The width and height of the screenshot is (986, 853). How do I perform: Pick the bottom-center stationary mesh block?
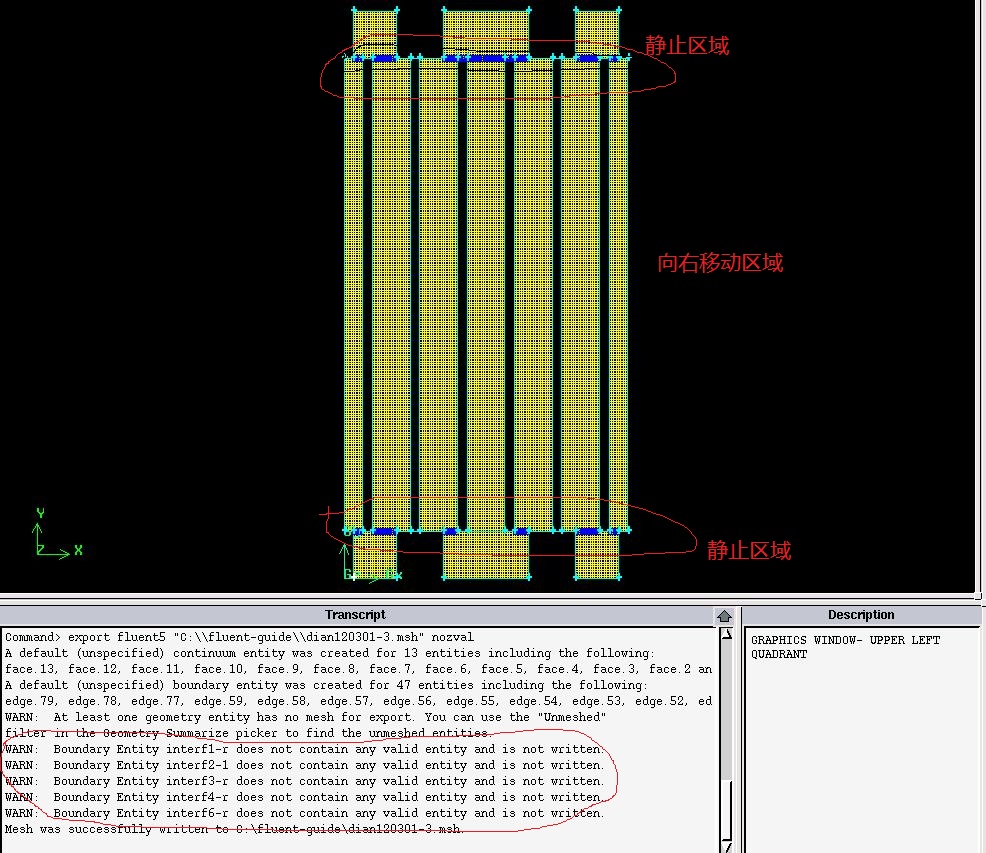486,556
